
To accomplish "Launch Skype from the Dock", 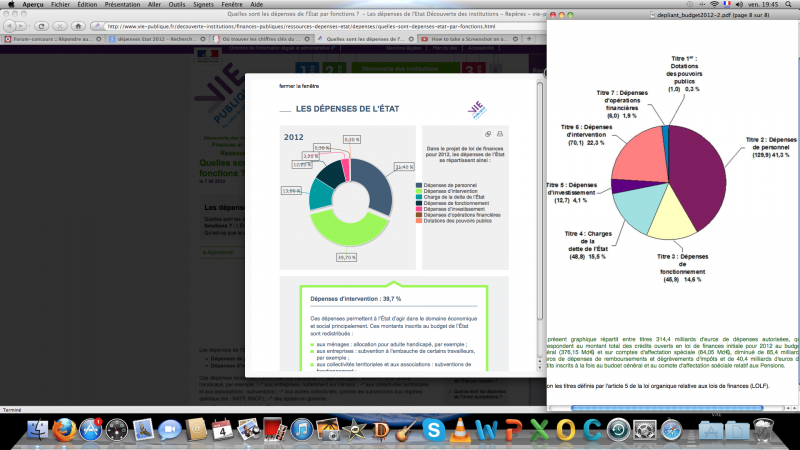I will [432, 429].
